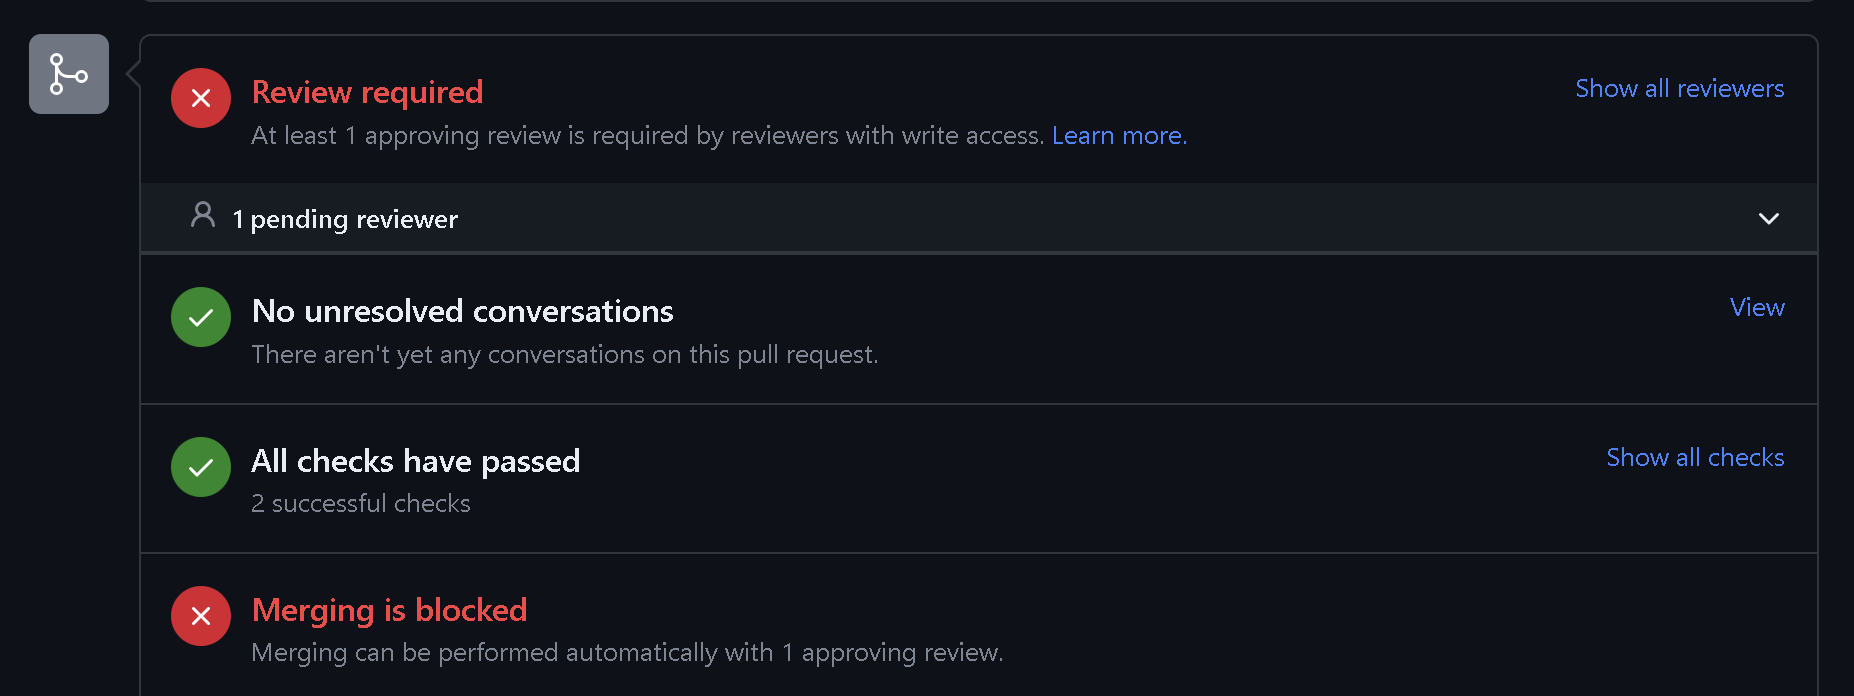Screen dimensions: 1854x696
Task: Open the View conversations link
Action: pos(1757,307)
